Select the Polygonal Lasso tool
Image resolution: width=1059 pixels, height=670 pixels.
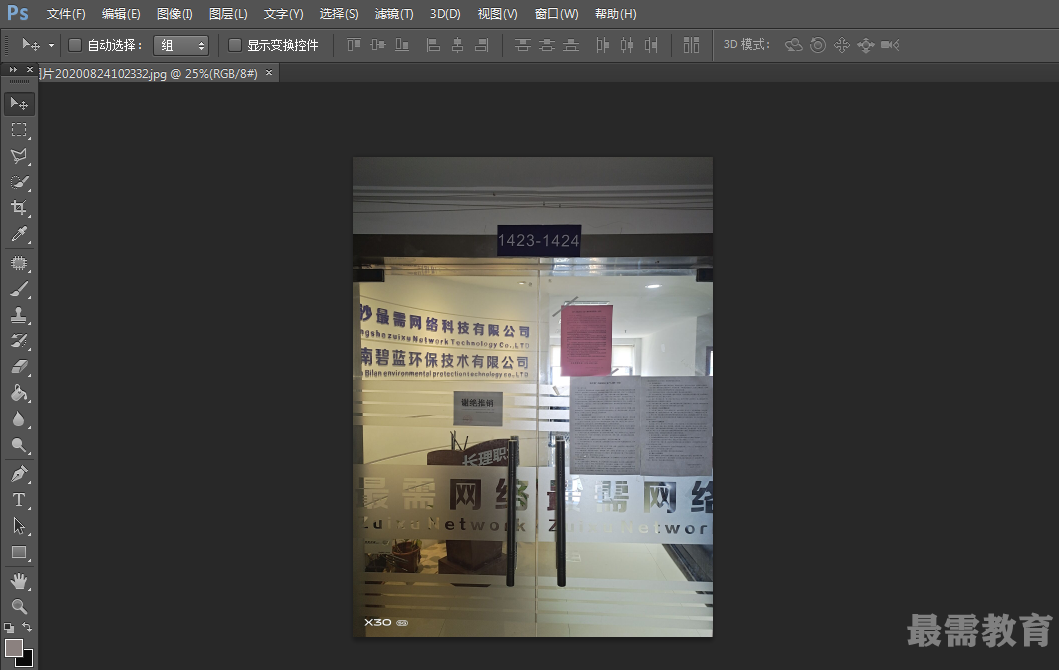coord(19,156)
